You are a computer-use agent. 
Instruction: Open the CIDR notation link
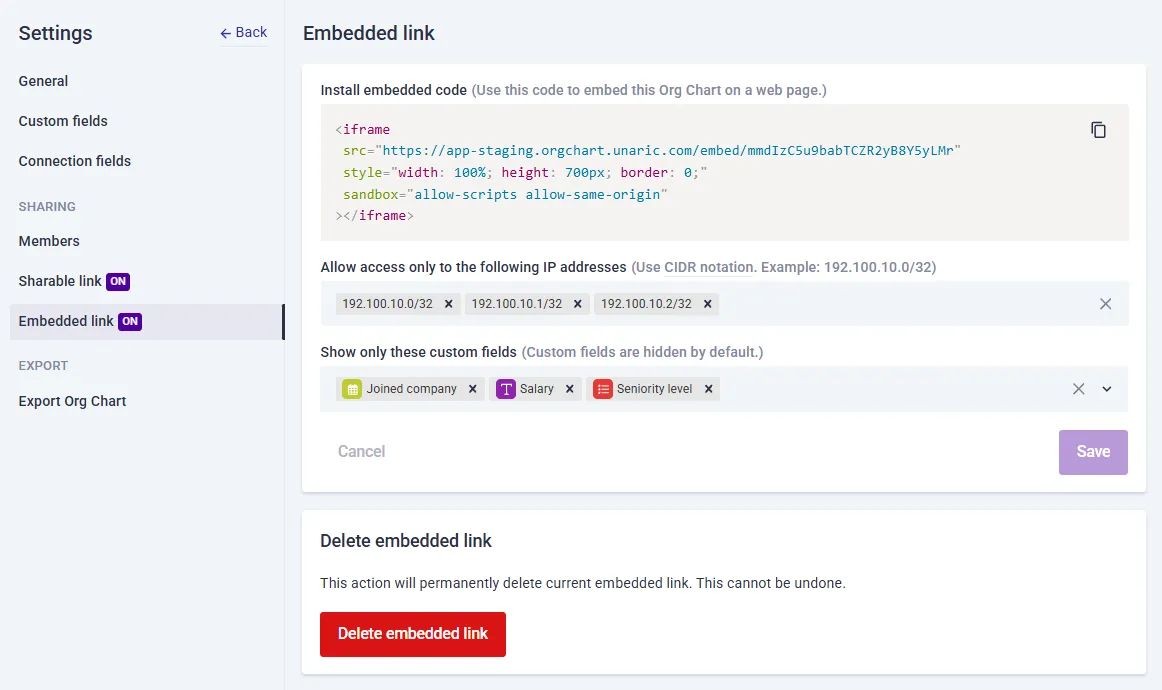[708, 267]
